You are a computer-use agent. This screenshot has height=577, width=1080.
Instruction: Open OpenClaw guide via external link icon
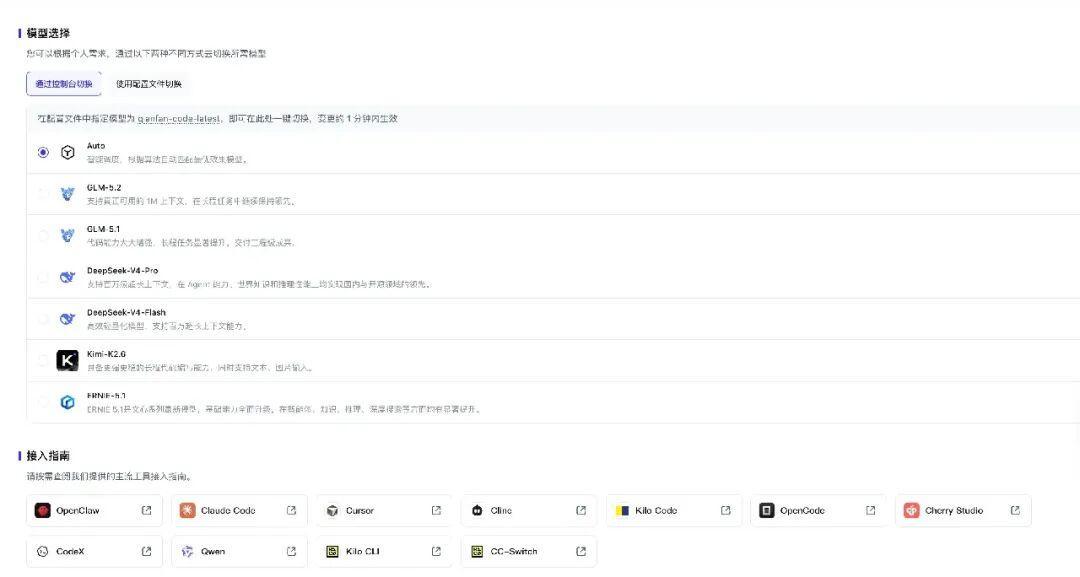pyautogui.click(x=146, y=510)
